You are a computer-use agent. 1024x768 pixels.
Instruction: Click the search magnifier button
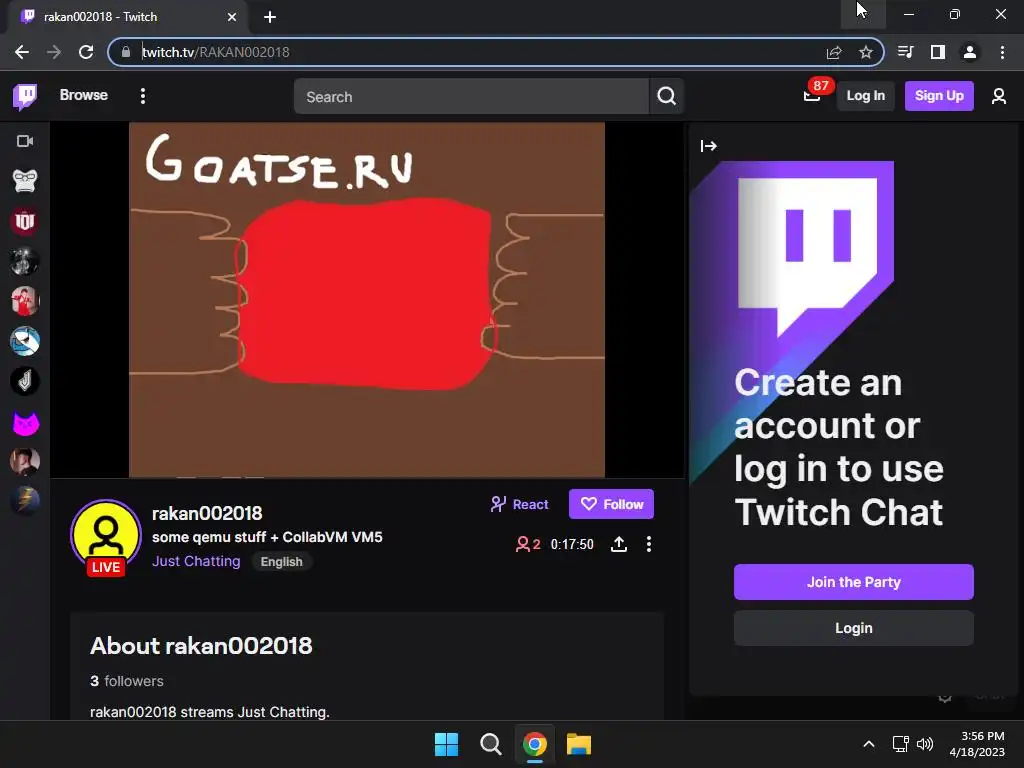pos(666,97)
